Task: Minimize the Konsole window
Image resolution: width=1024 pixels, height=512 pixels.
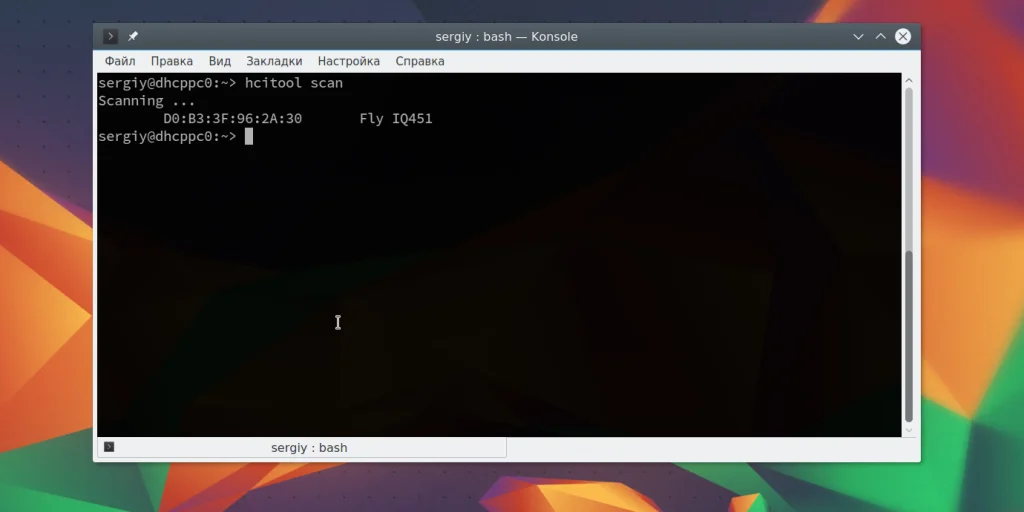Action: (858, 37)
